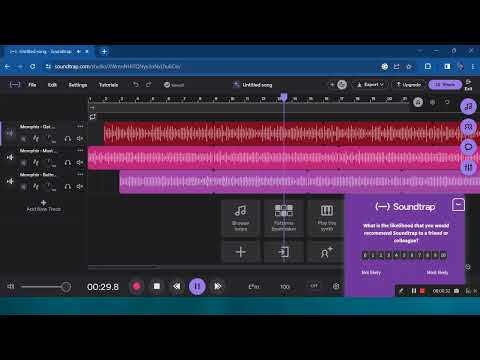Toggle the loop cycle icon below the ruler
480x360 pixels.
click(93, 117)
